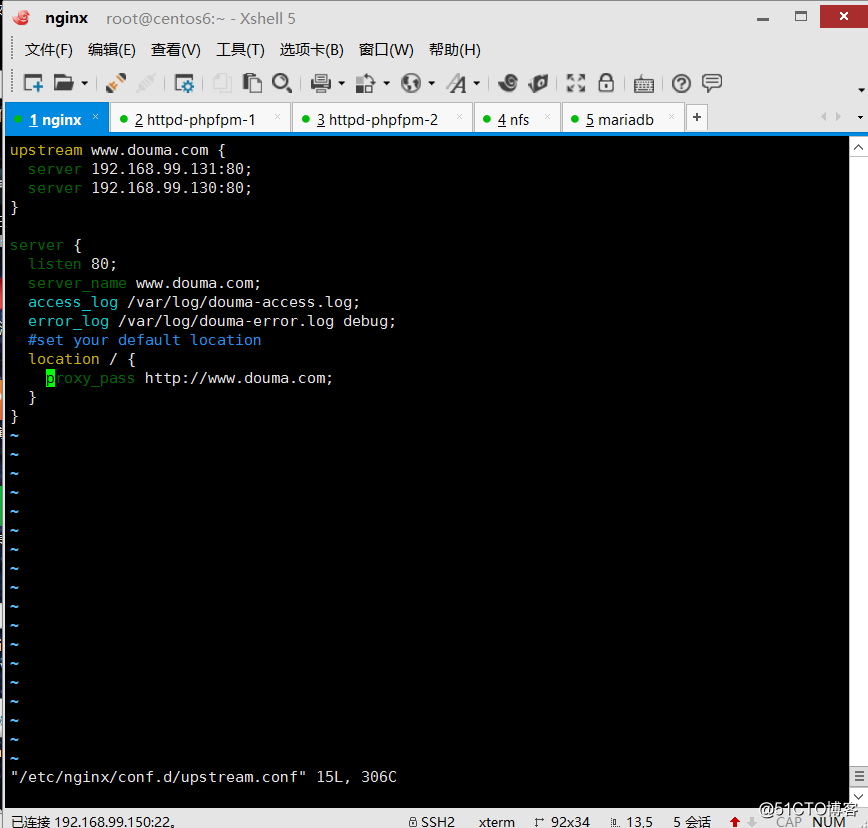
Task: Click the globe encoding icon
Action: [411, 84]
